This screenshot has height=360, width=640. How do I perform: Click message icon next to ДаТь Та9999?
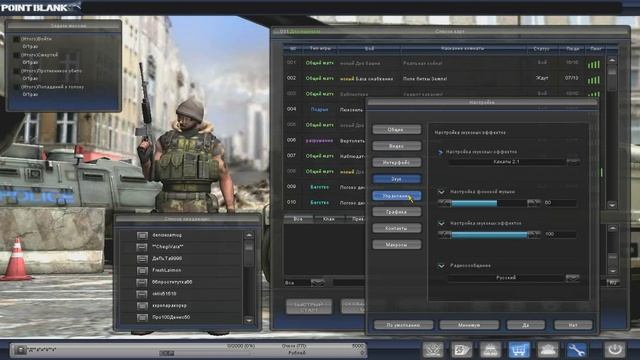142,259
